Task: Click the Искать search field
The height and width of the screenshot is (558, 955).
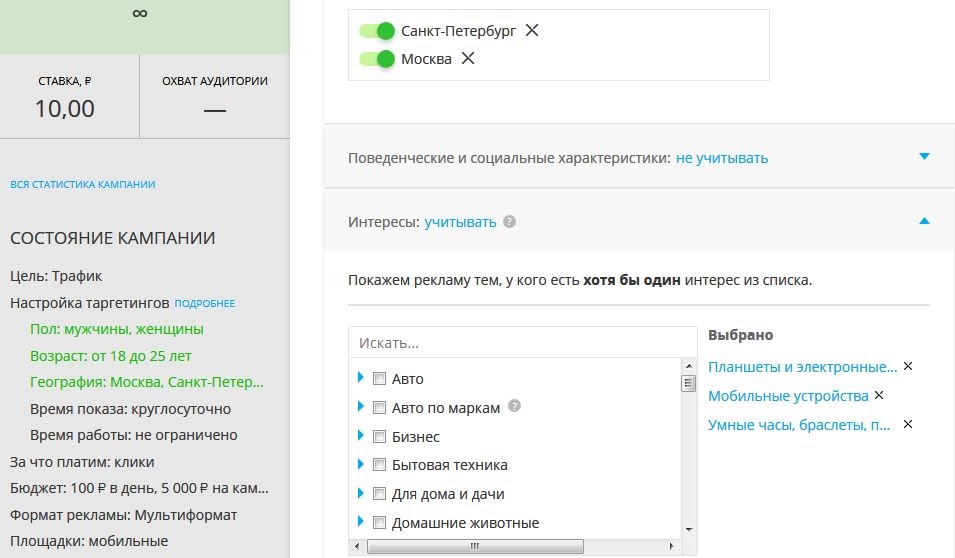Action: tap(522, 342)
